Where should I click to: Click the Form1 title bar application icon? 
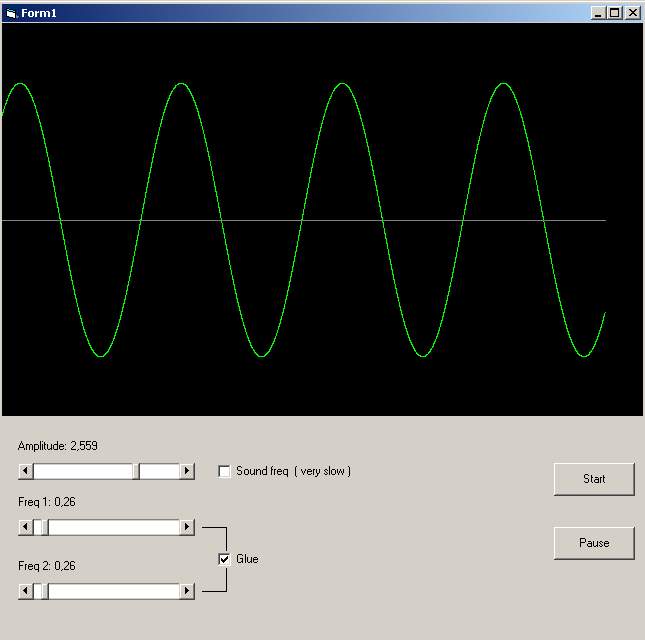pyautogui.click(x=11, y=12)
